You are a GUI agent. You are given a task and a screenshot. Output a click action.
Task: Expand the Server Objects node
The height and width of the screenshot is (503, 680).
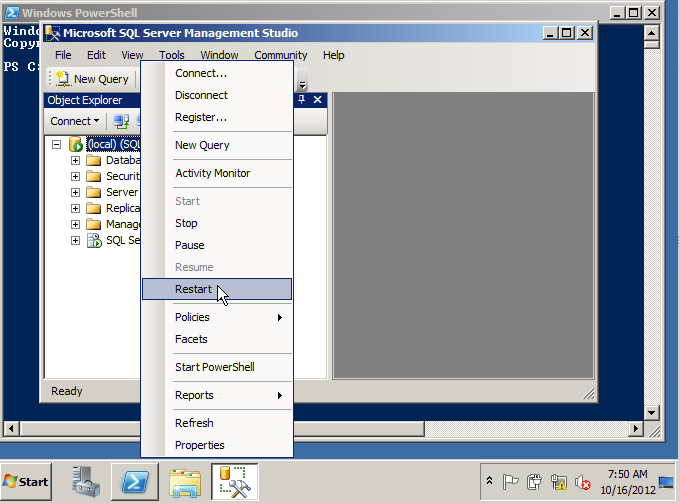75,193
